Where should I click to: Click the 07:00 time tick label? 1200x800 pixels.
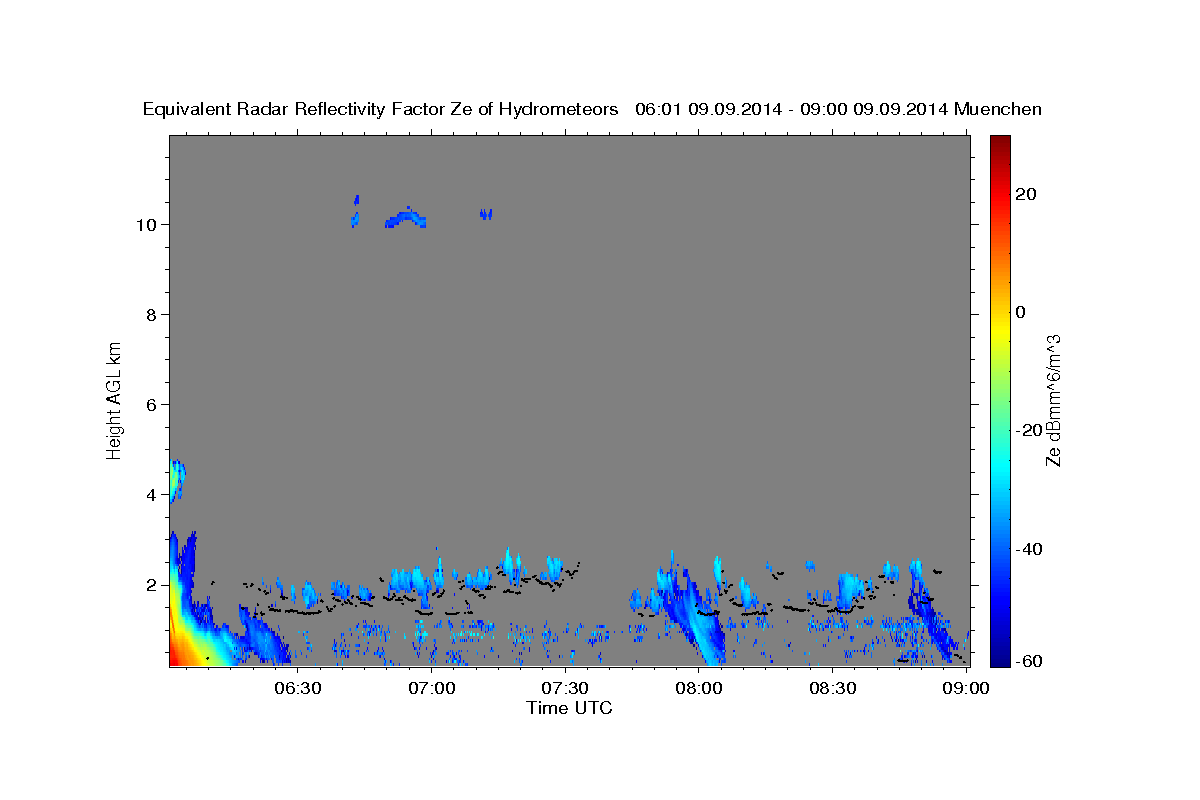(x=432, y=688)
